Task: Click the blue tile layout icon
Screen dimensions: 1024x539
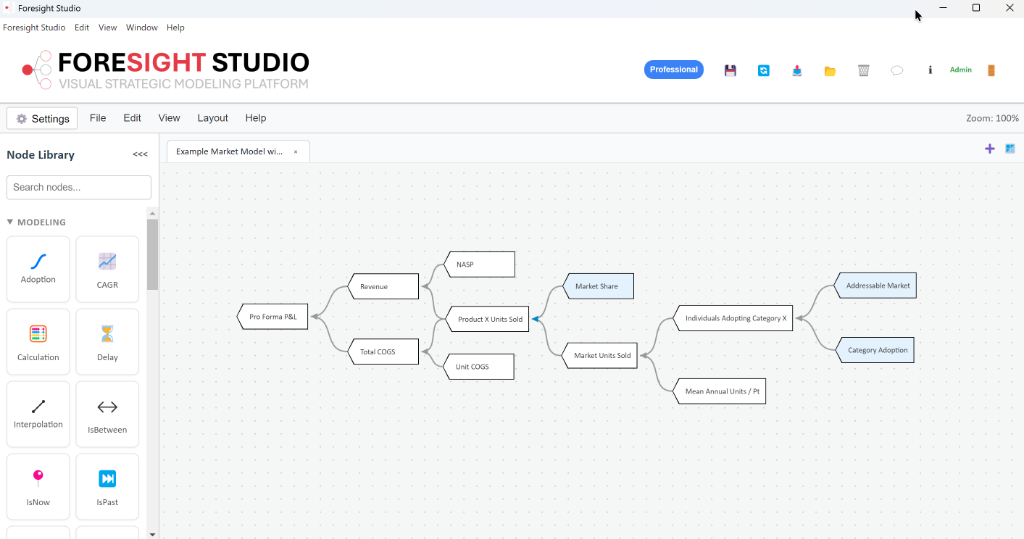Action: (x=1010, y=149)
